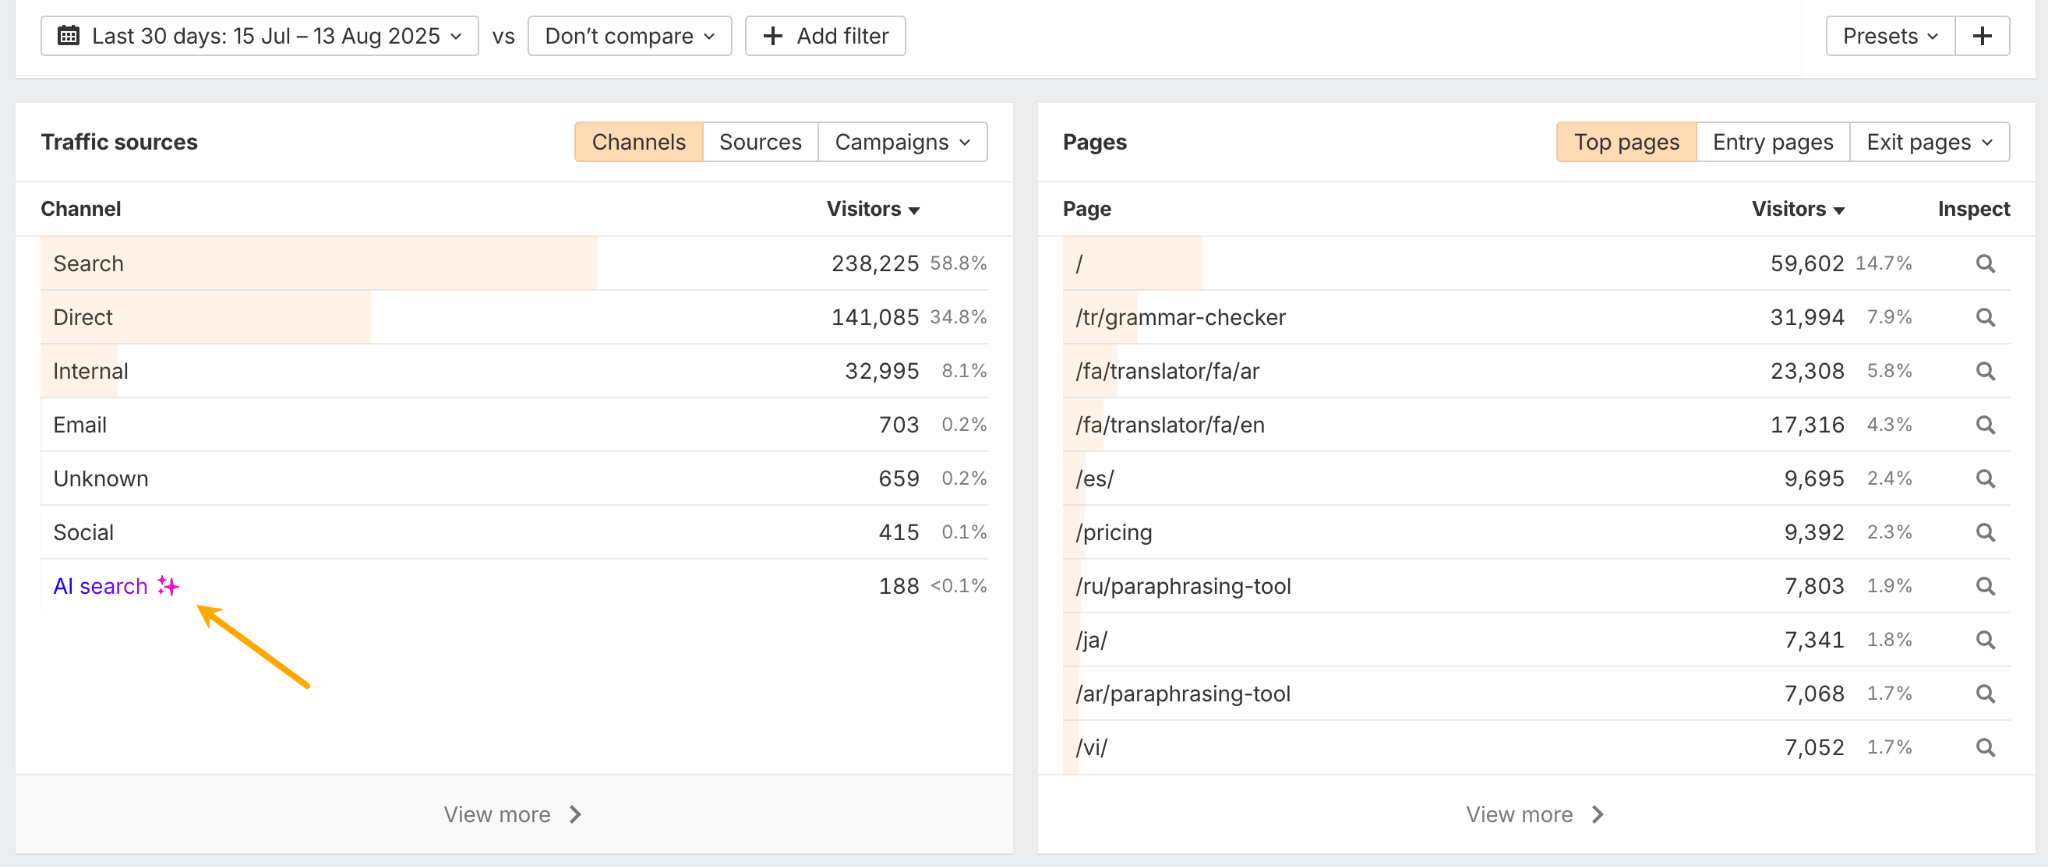This screenshot has width=2048, height=867.
Task: Click the AI search sparkle icon
Action: (x=168, y=587)
